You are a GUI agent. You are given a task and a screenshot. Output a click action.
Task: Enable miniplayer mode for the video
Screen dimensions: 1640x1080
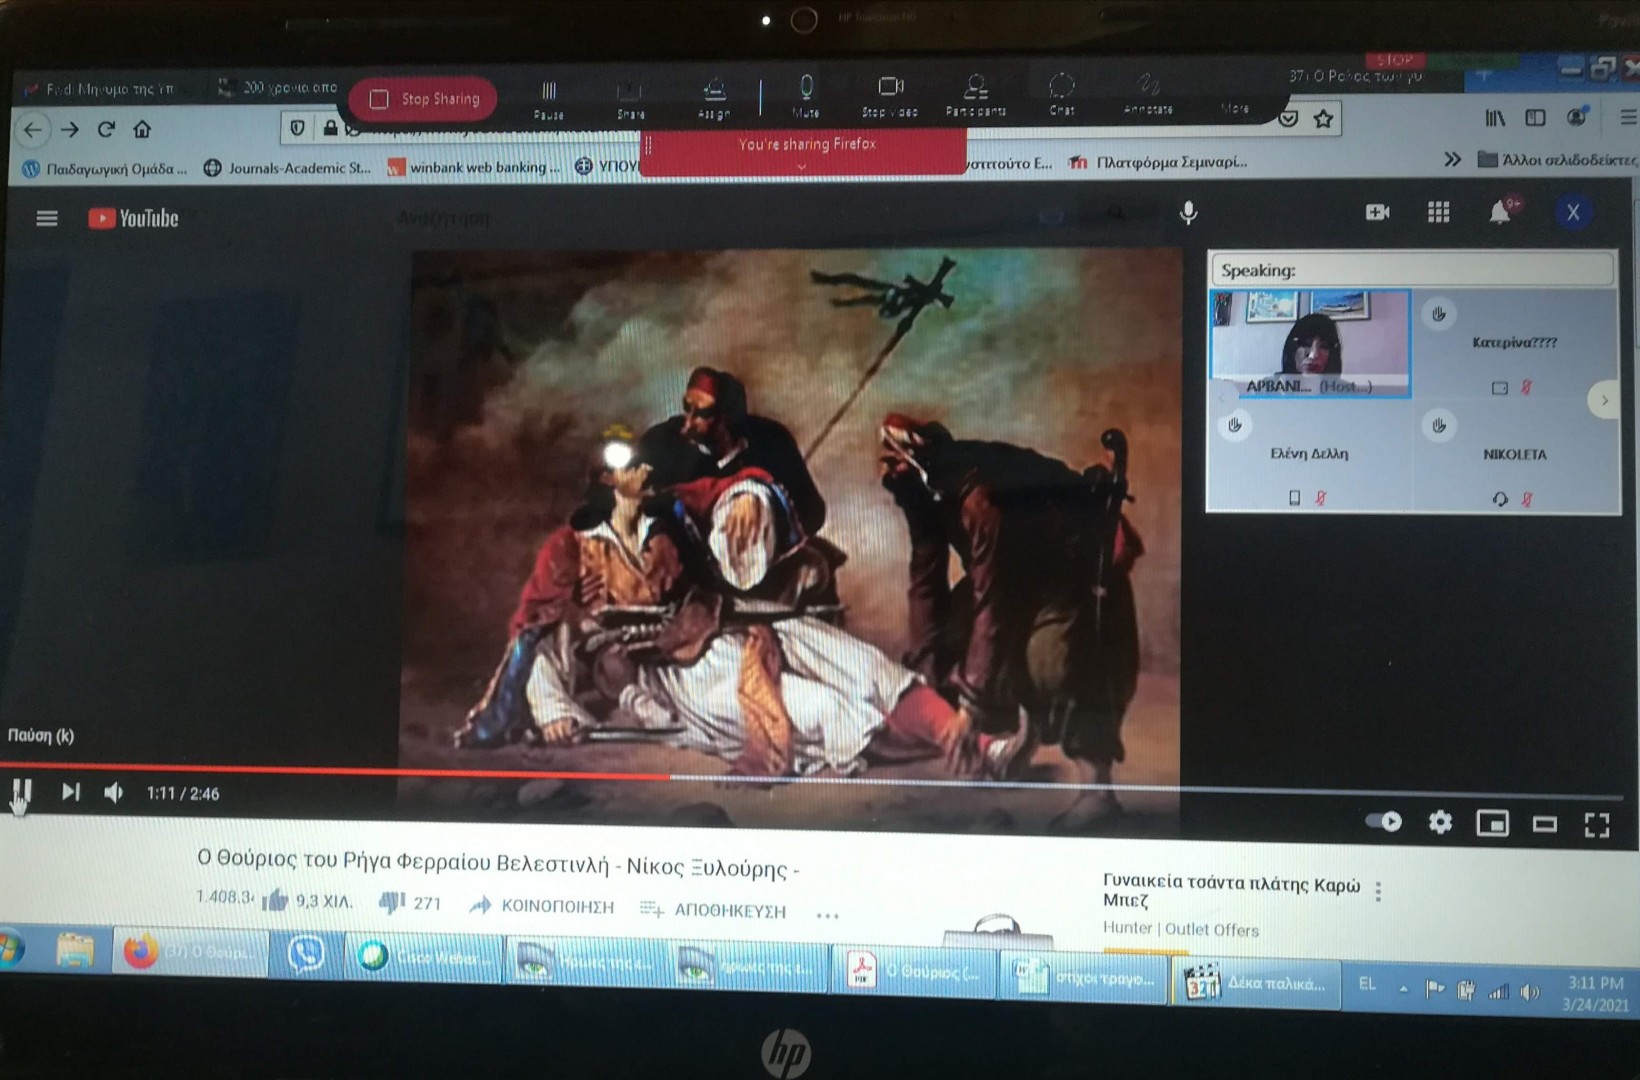(x=1492, y=824)
